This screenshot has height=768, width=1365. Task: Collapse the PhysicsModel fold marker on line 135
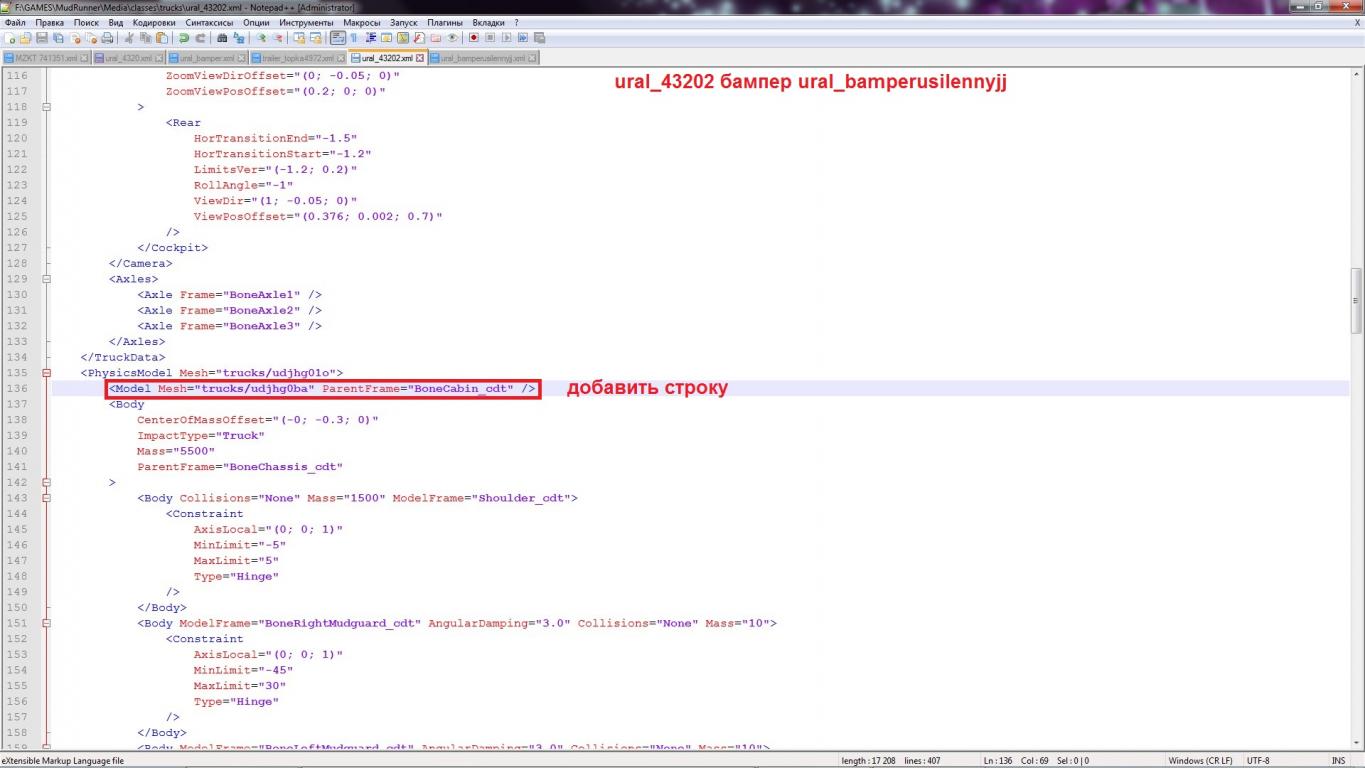[x=45, y=373]
